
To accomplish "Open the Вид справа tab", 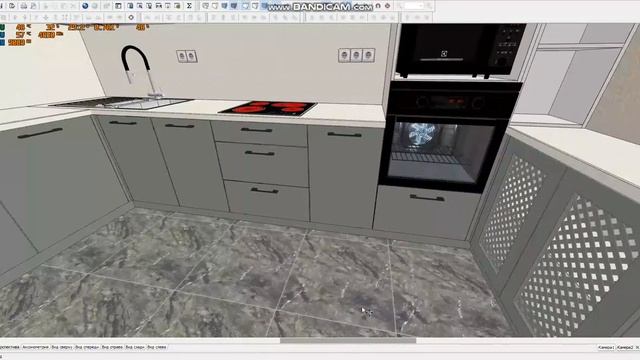I will (112, 347).
